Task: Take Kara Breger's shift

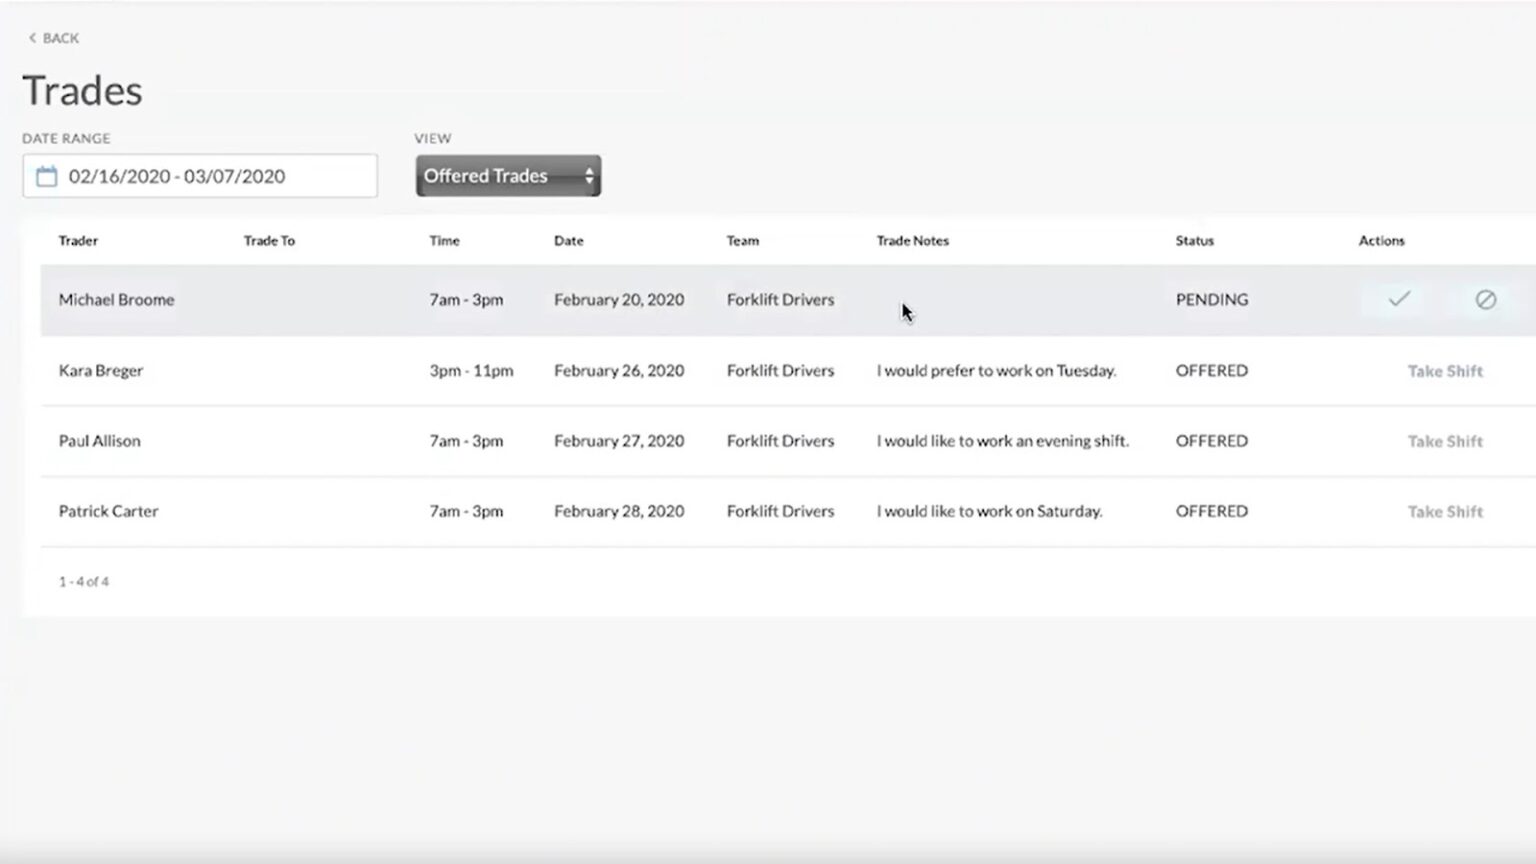Action: 1444,371
